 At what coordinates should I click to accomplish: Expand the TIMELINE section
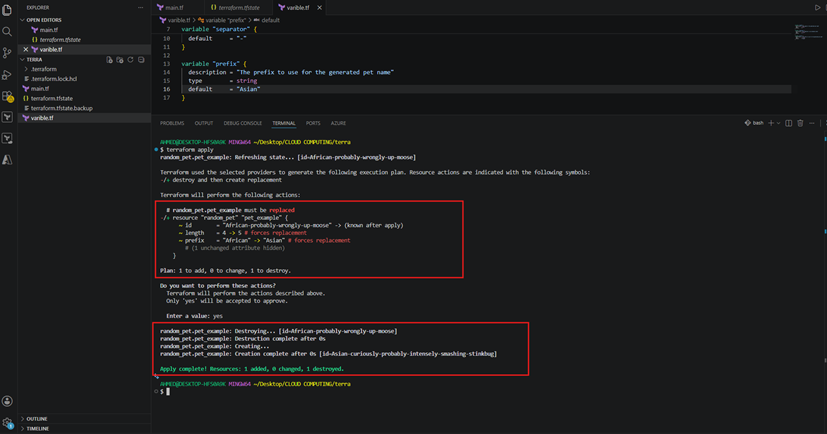37,429
